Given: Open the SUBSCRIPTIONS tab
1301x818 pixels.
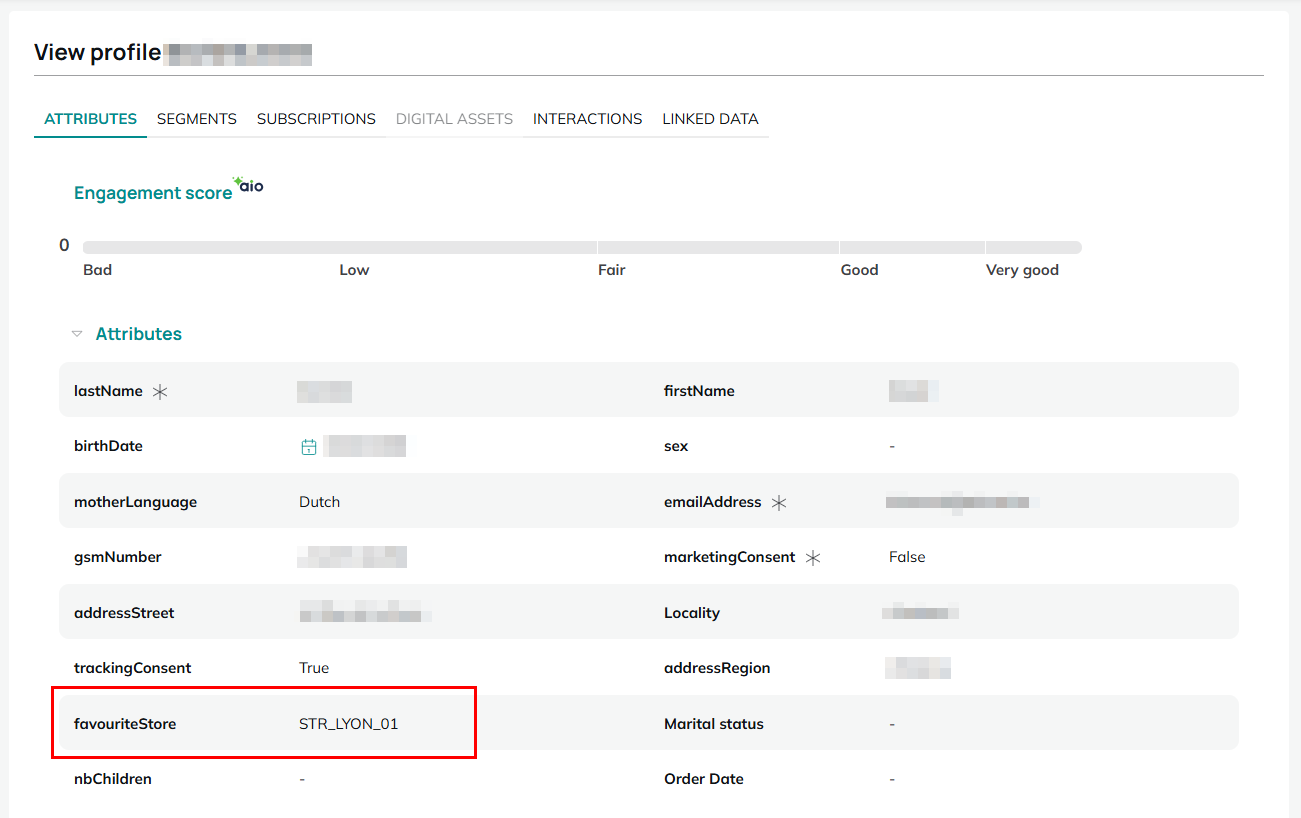Looking at the screenshot, I should 316,119.
